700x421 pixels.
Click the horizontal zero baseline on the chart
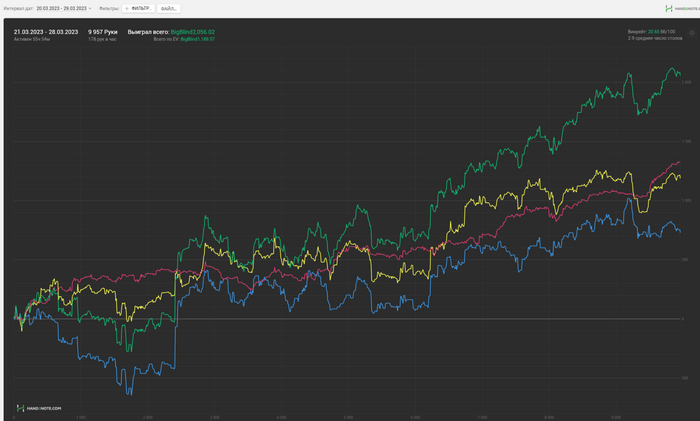click(x=550, y=319)
